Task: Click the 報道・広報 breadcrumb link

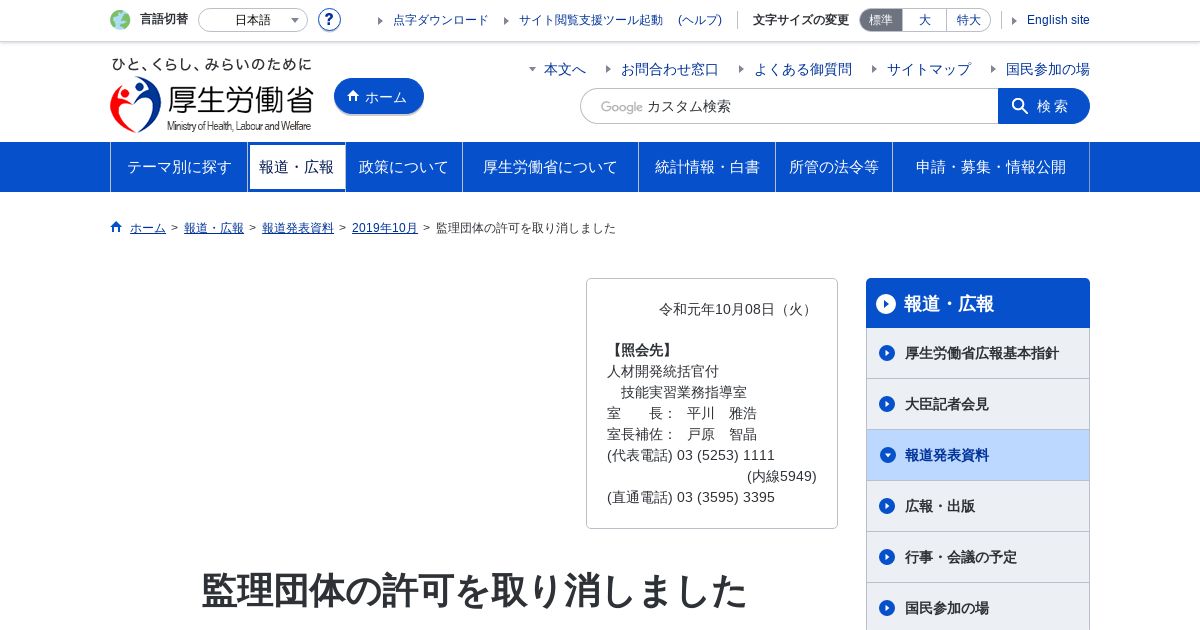Action: click(x=214, y=228)
